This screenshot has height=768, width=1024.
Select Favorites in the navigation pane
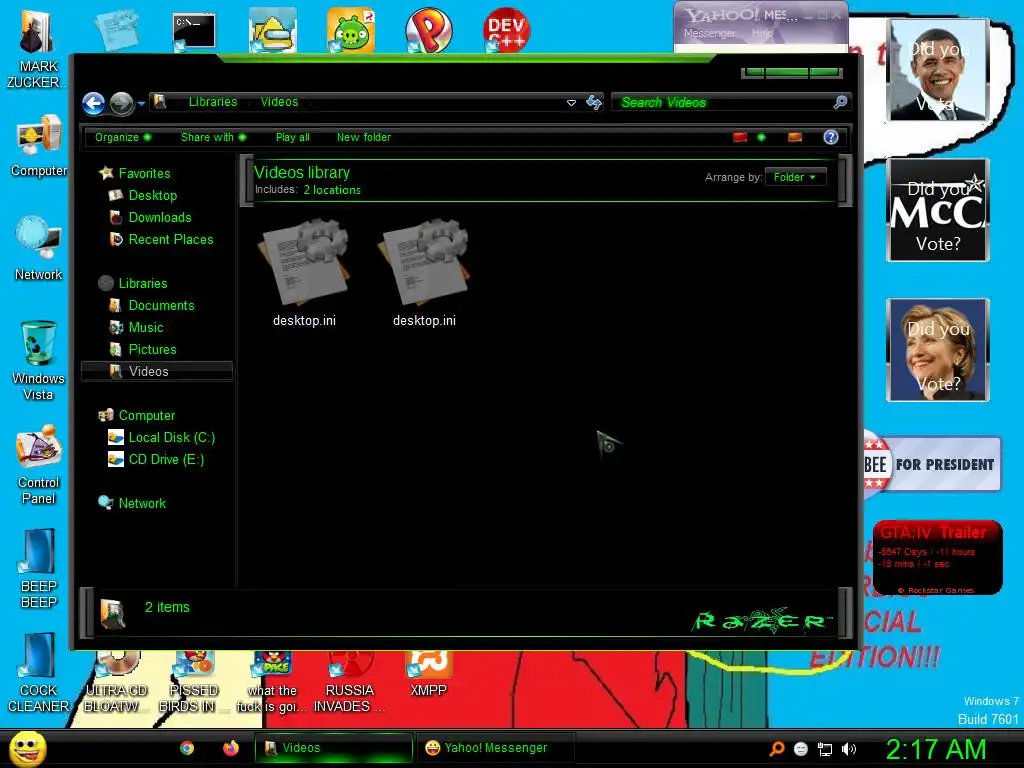tap(144, 173)
